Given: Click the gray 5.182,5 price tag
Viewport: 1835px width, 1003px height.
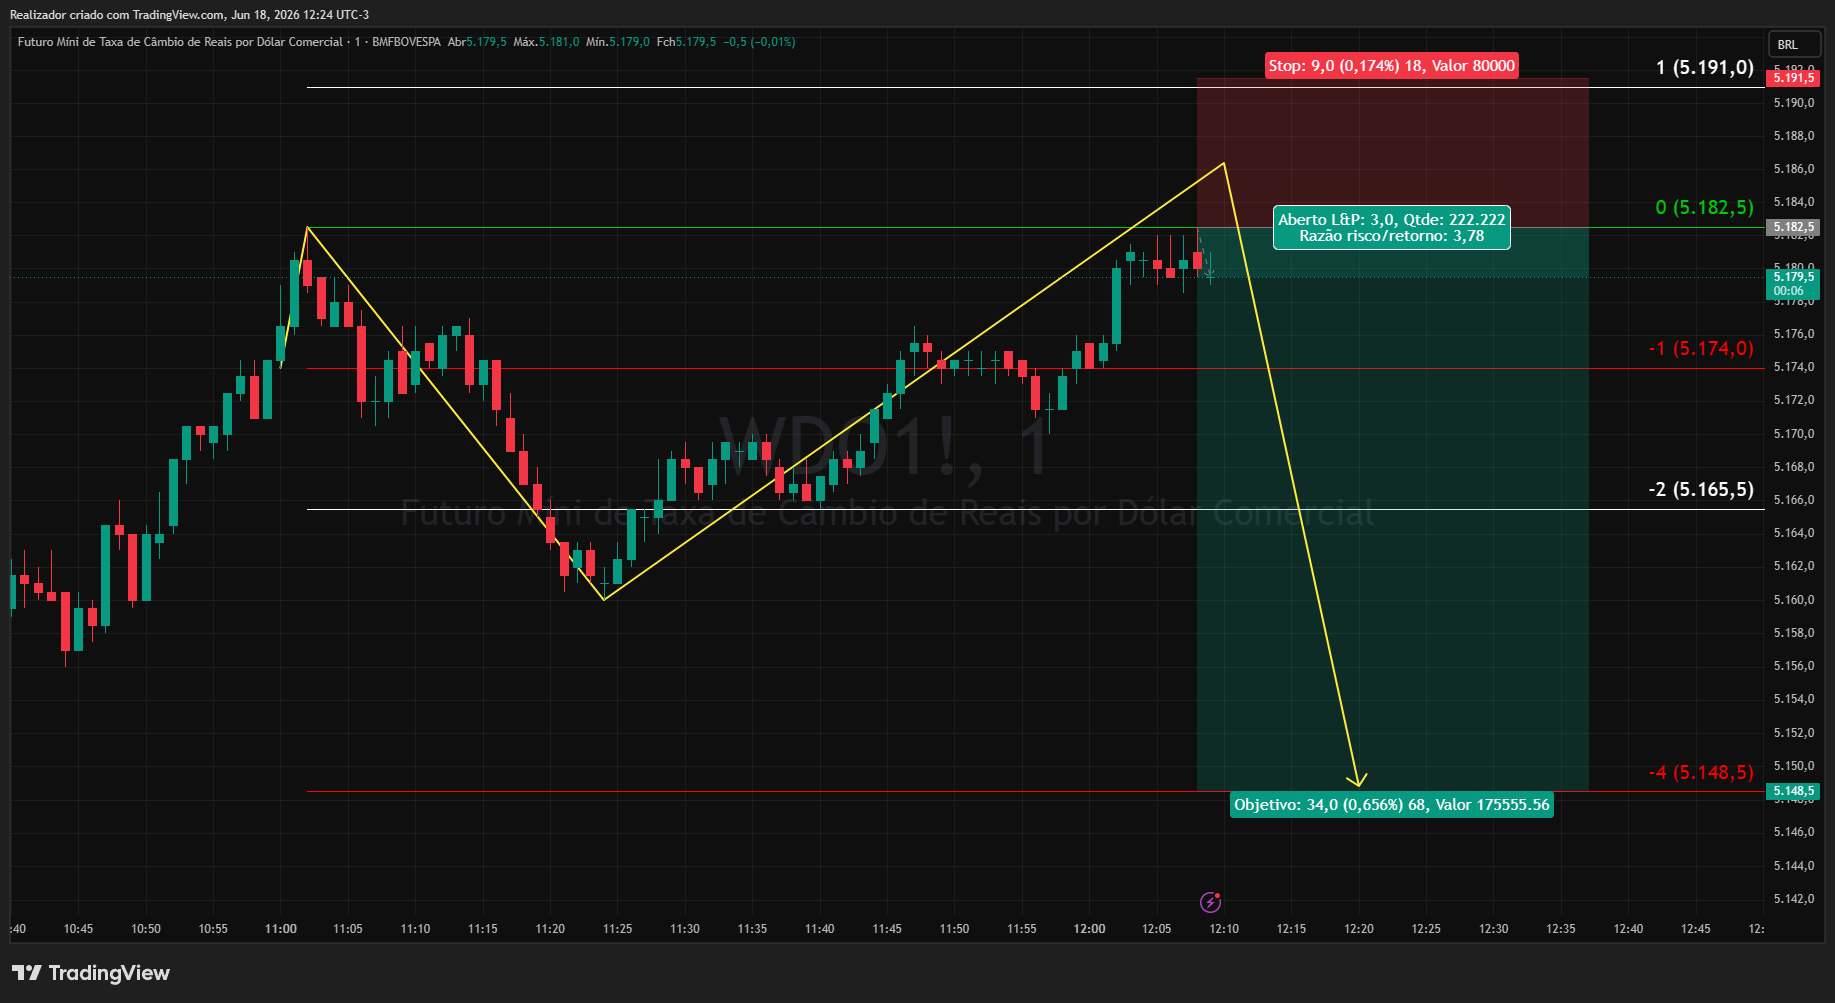Looking at the screenshot, I should 1794,228.
